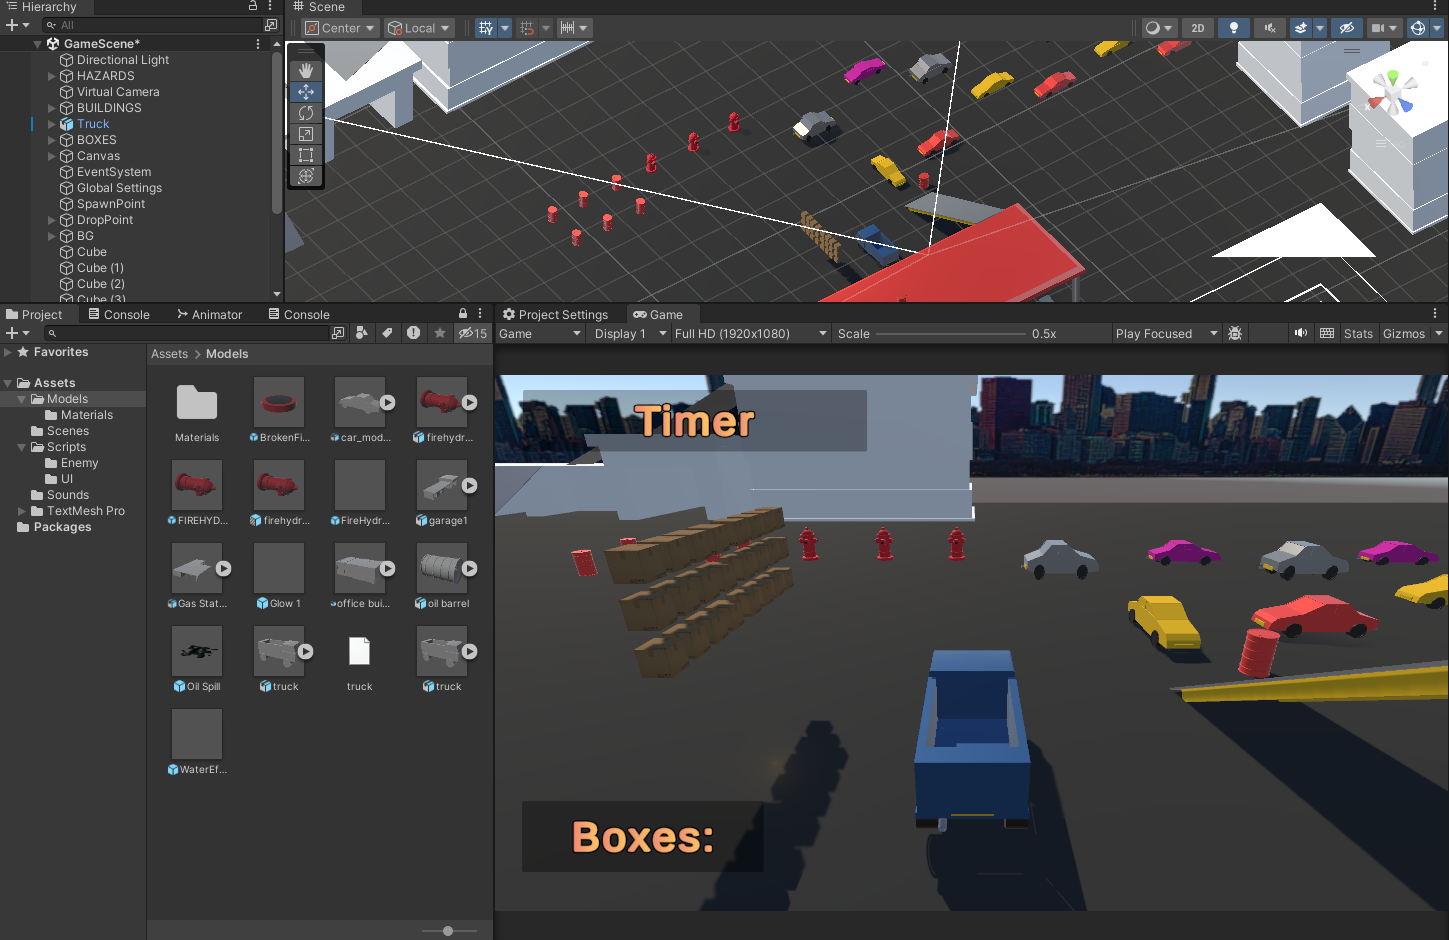Open the Hierarchy panel kebab menu
The width and height of the screenshot is (1449, 940).
pos(270,7)
